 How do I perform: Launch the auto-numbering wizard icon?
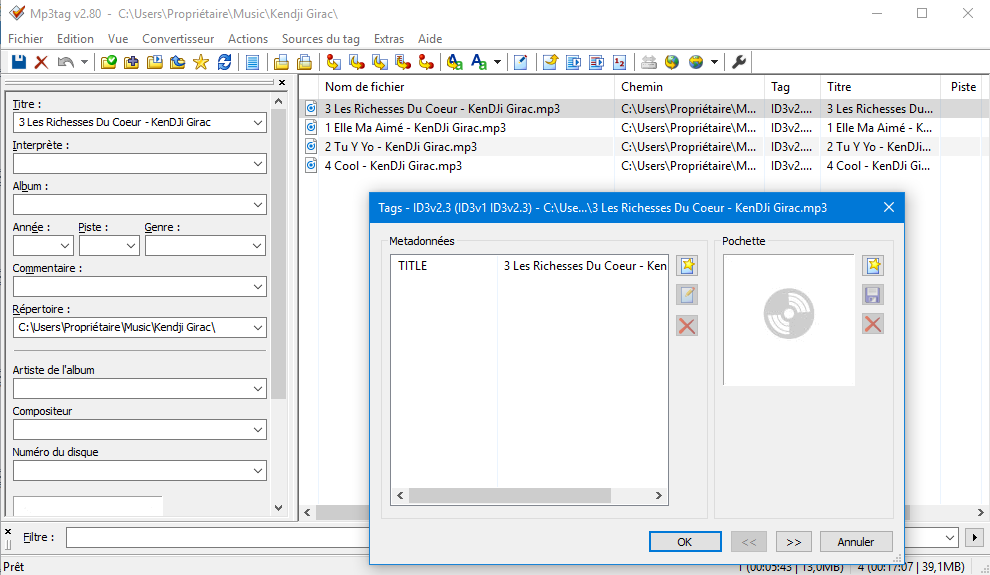(620, 62)
